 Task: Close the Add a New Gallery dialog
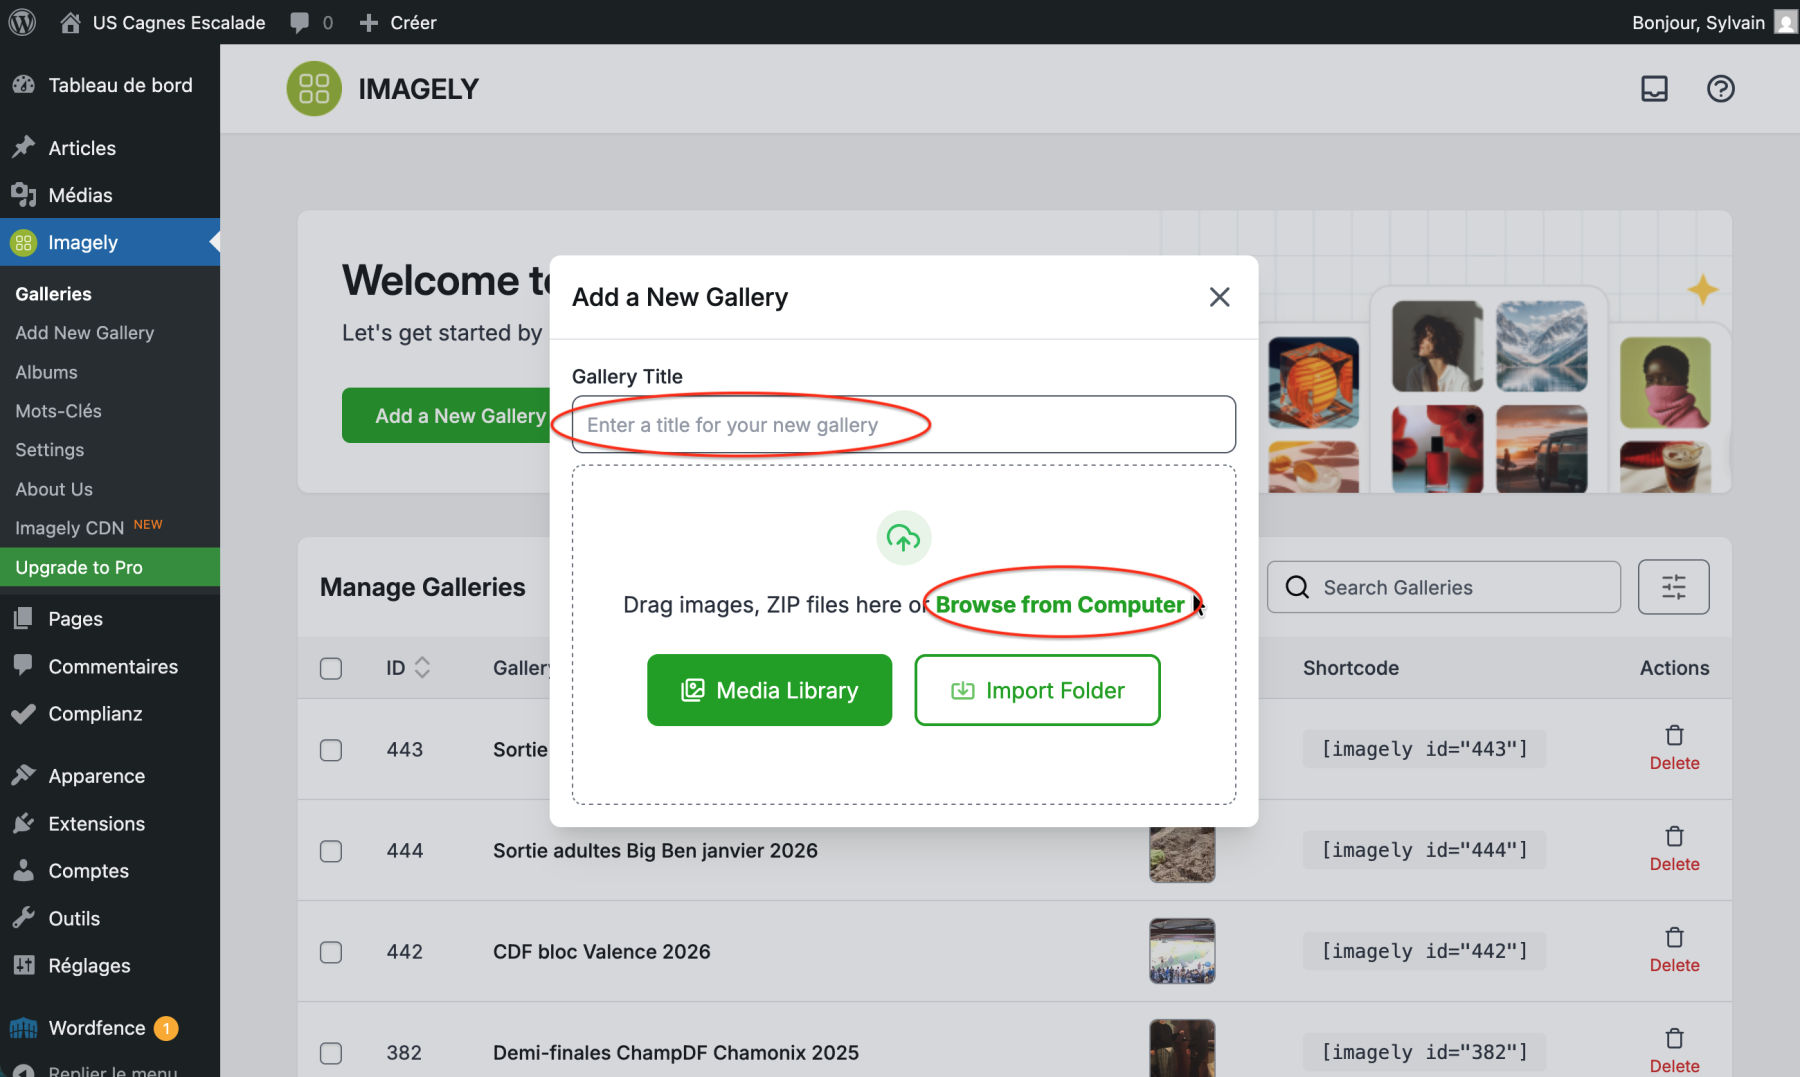point(1219,297)
